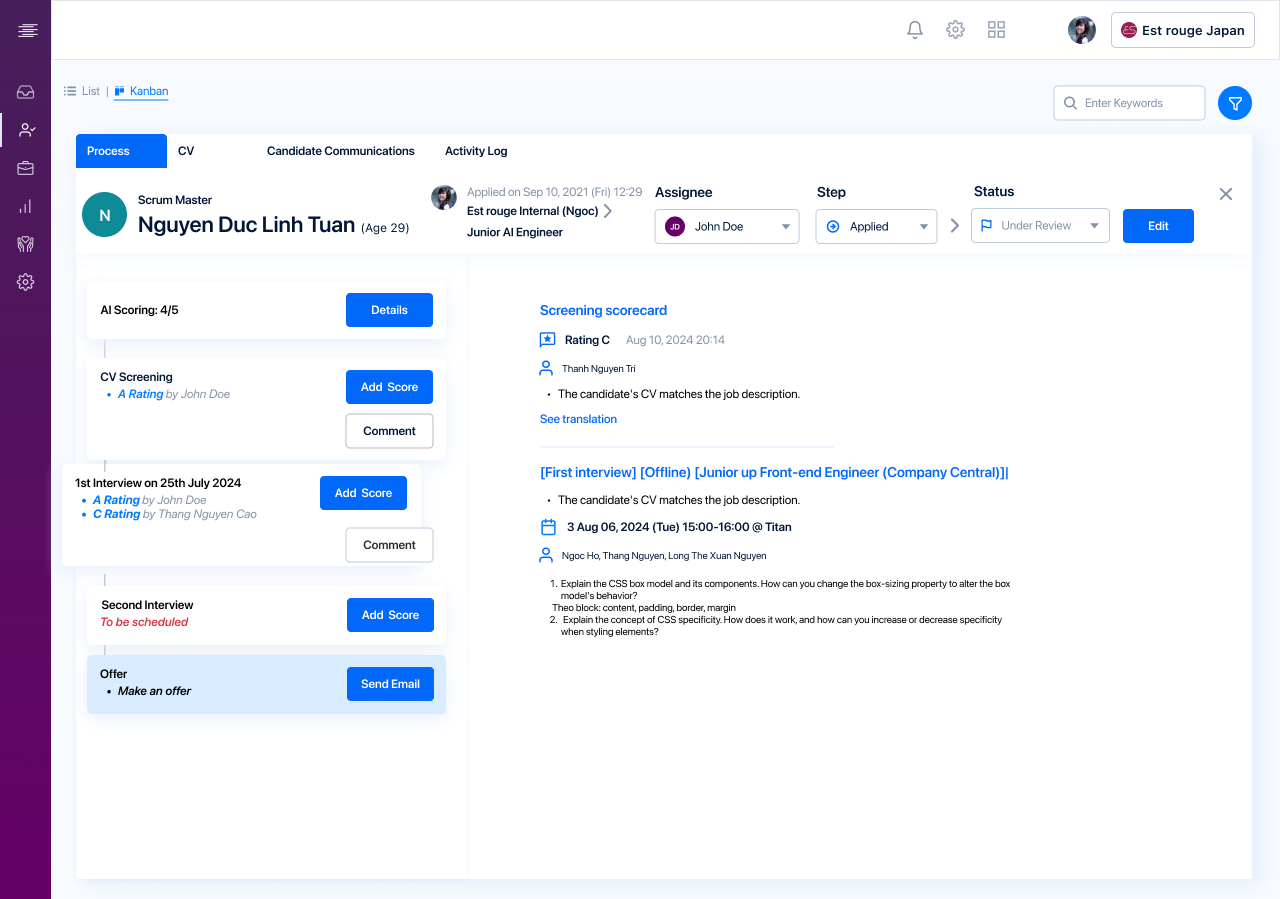The height and width of the screenshot is (899, 1280).
Task: Open First interview Front-end Engineer link
Action: point(774,472)
